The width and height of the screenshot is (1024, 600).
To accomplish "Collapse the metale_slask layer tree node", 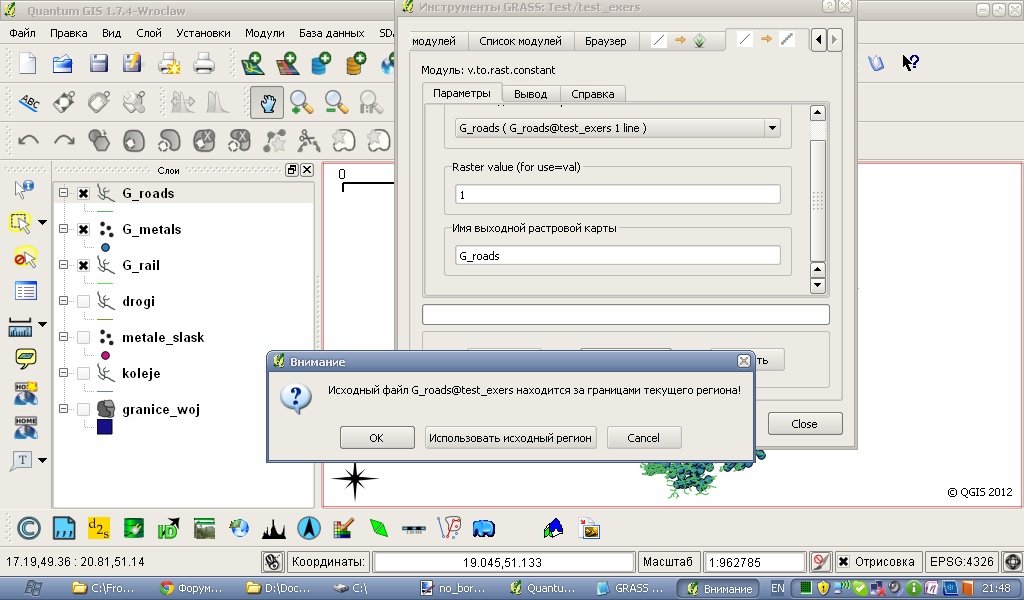I will tap(63, 337).
